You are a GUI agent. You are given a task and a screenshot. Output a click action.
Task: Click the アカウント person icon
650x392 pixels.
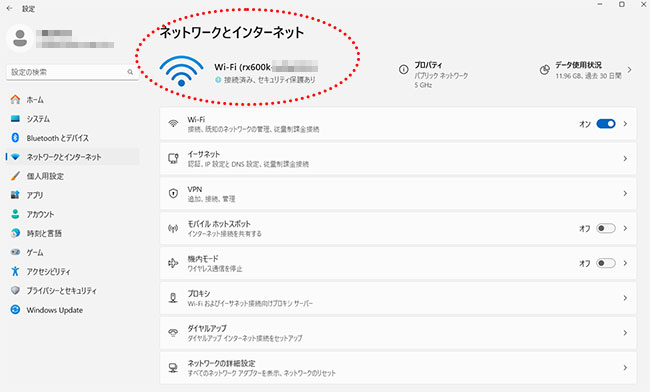[x=15, y=214]
